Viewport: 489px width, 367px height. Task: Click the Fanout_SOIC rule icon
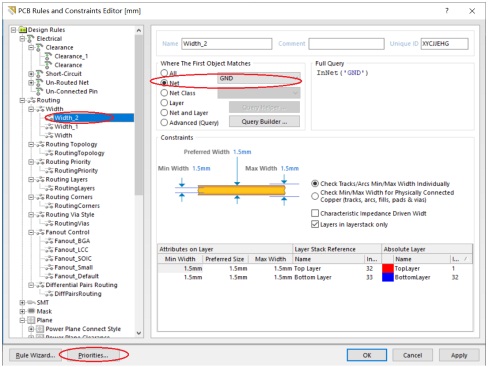coord(49,259)
